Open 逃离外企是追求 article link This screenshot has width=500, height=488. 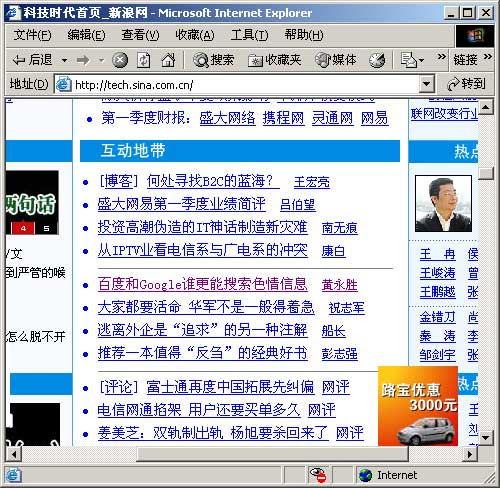point(203,330)
